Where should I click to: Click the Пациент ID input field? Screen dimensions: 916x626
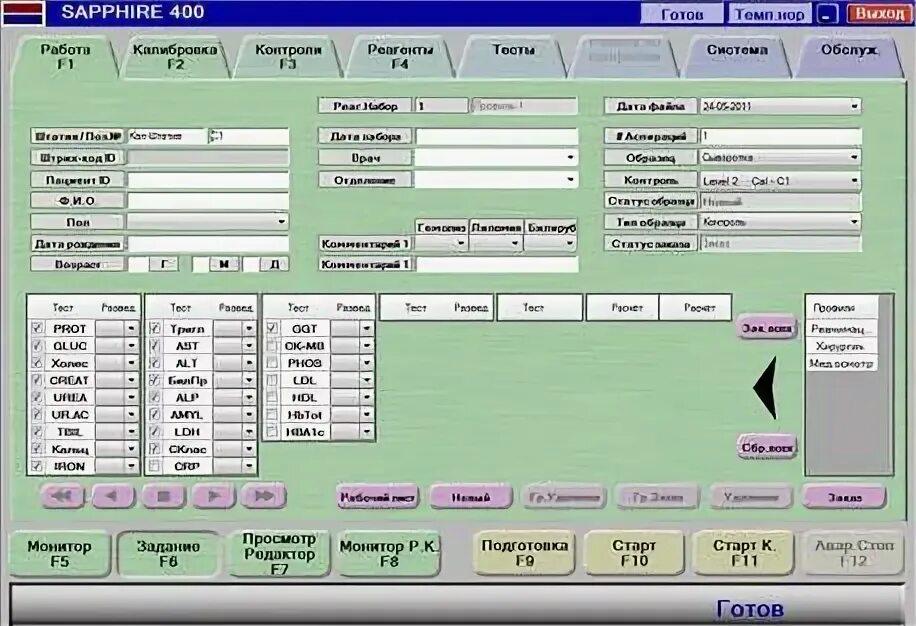click(208, 180)
